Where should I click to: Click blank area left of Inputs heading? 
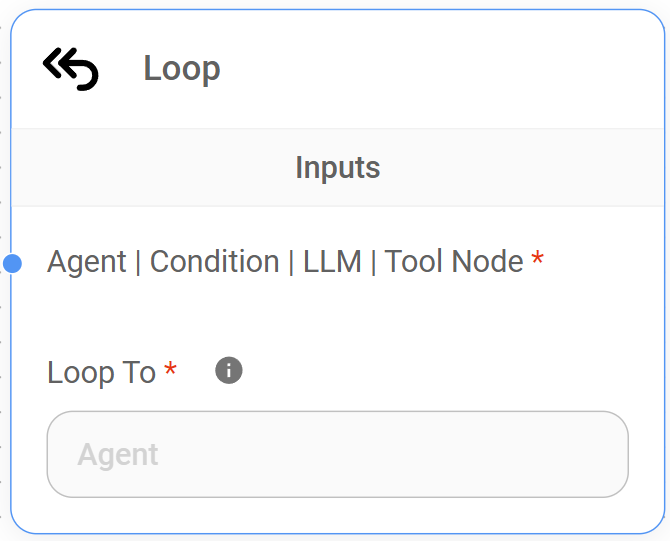tap(150, 167)
